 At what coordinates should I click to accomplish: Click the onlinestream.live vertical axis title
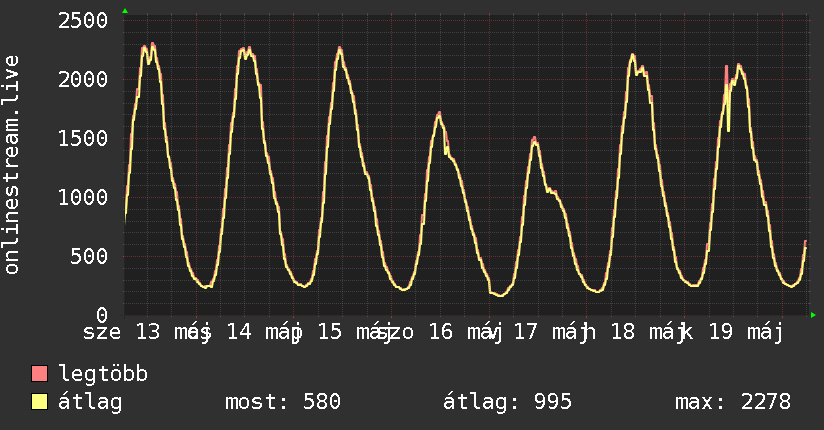point(11,165)
